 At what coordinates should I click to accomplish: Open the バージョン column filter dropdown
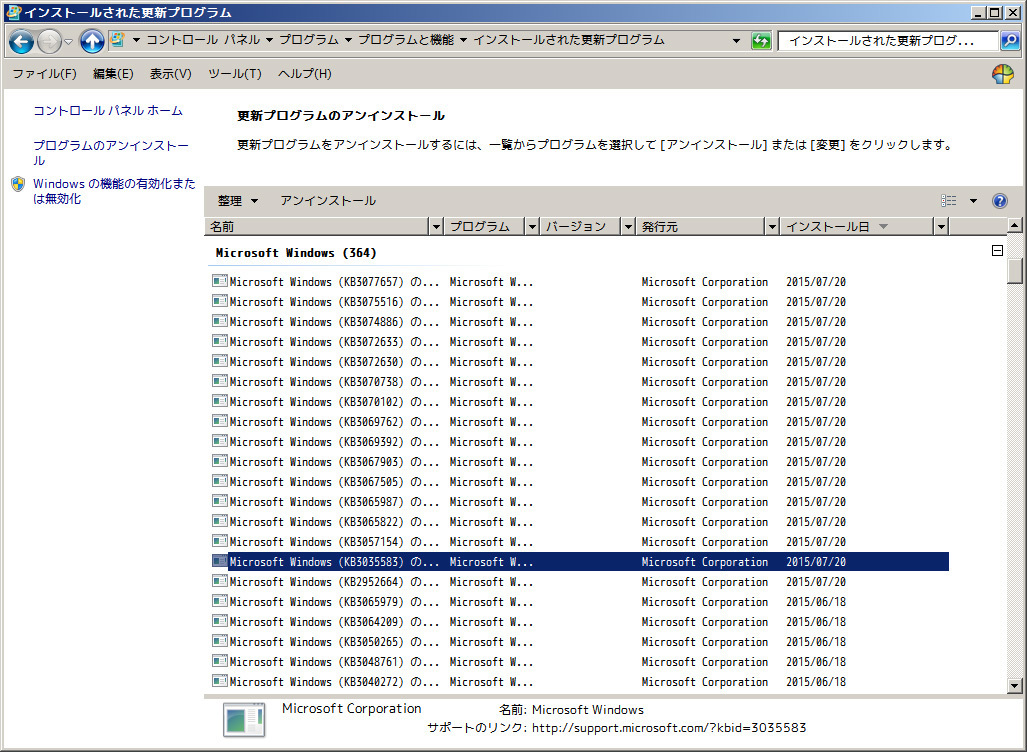tap(628, 227)
